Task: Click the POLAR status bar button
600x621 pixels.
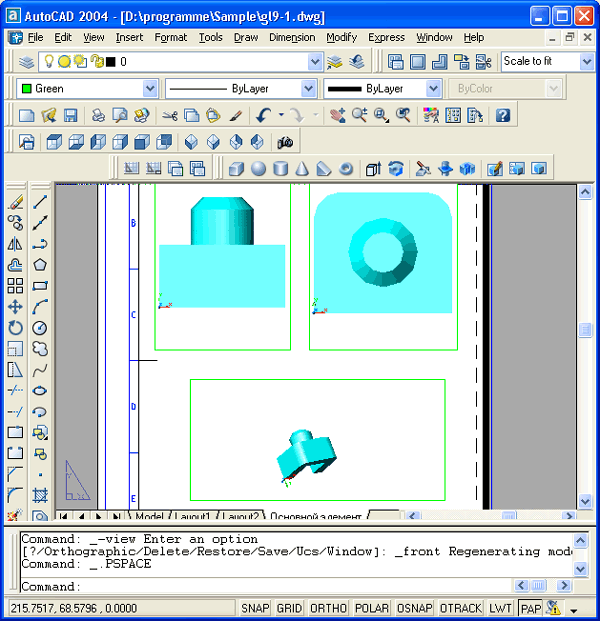Action: (x=371, y=608)
